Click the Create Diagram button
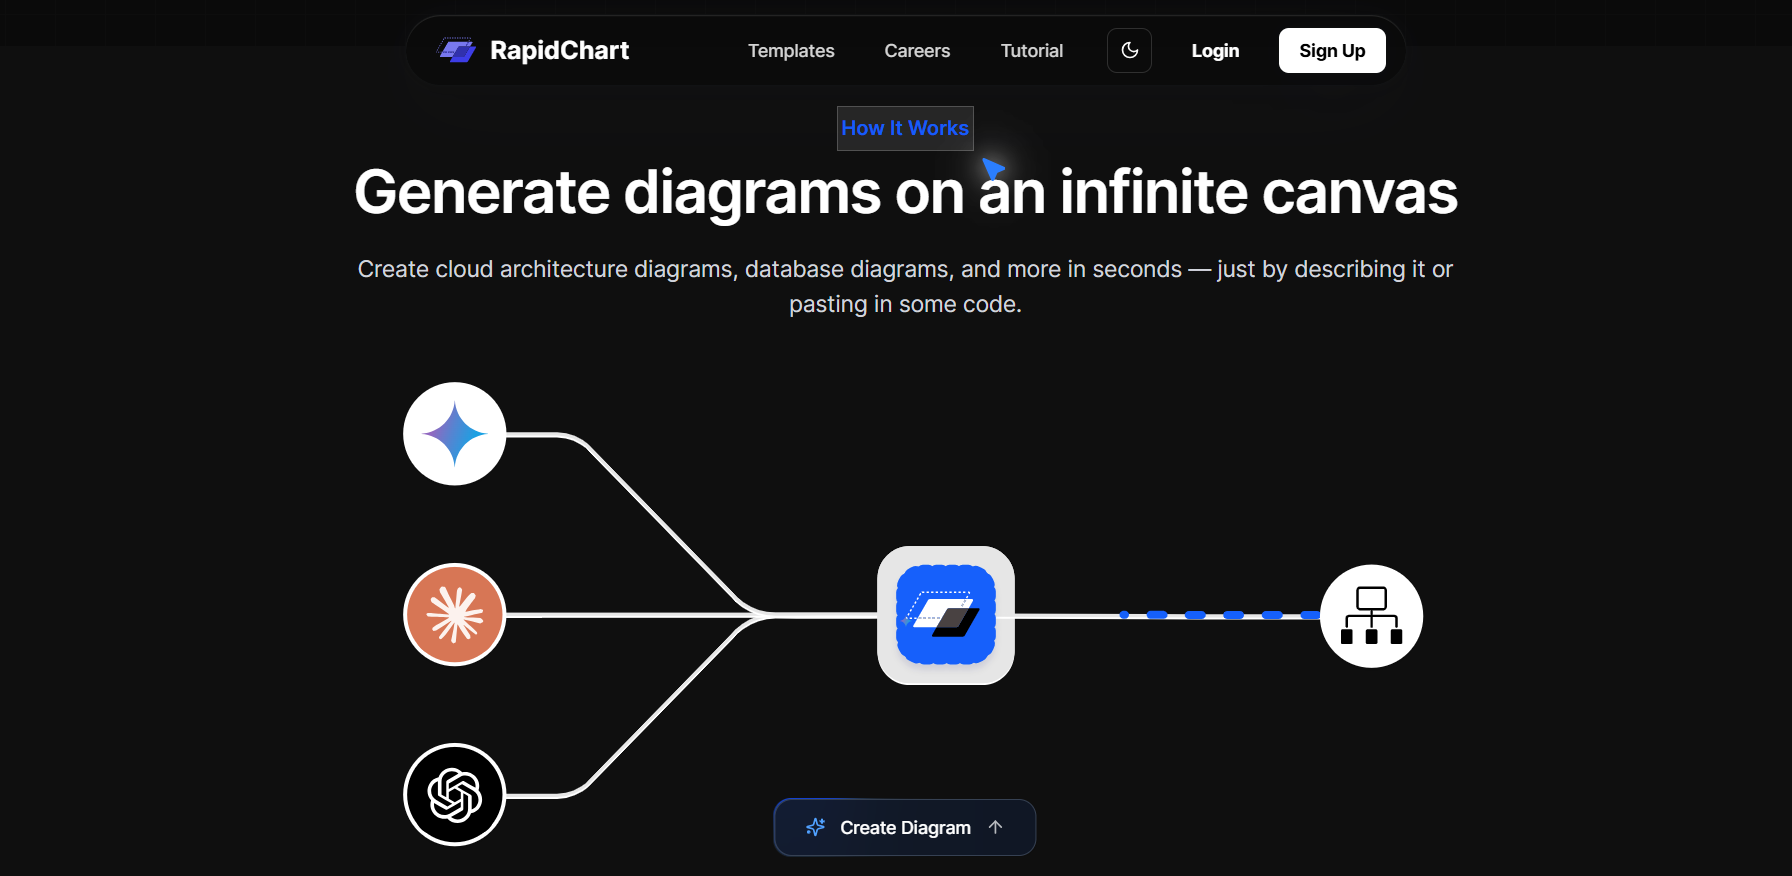Screen dimensions: 1792x876 (905, 827)
